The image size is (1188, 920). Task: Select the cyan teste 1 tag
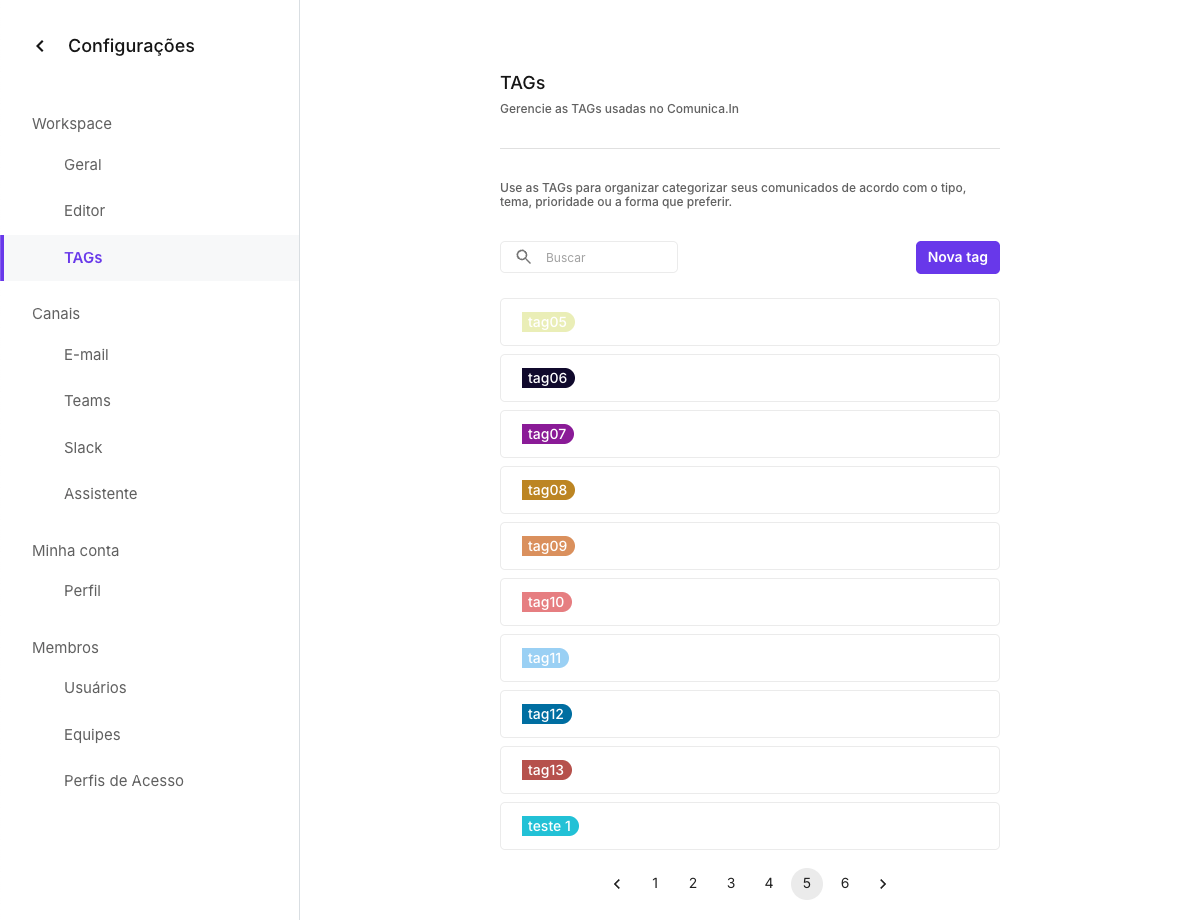pos(550,826)
